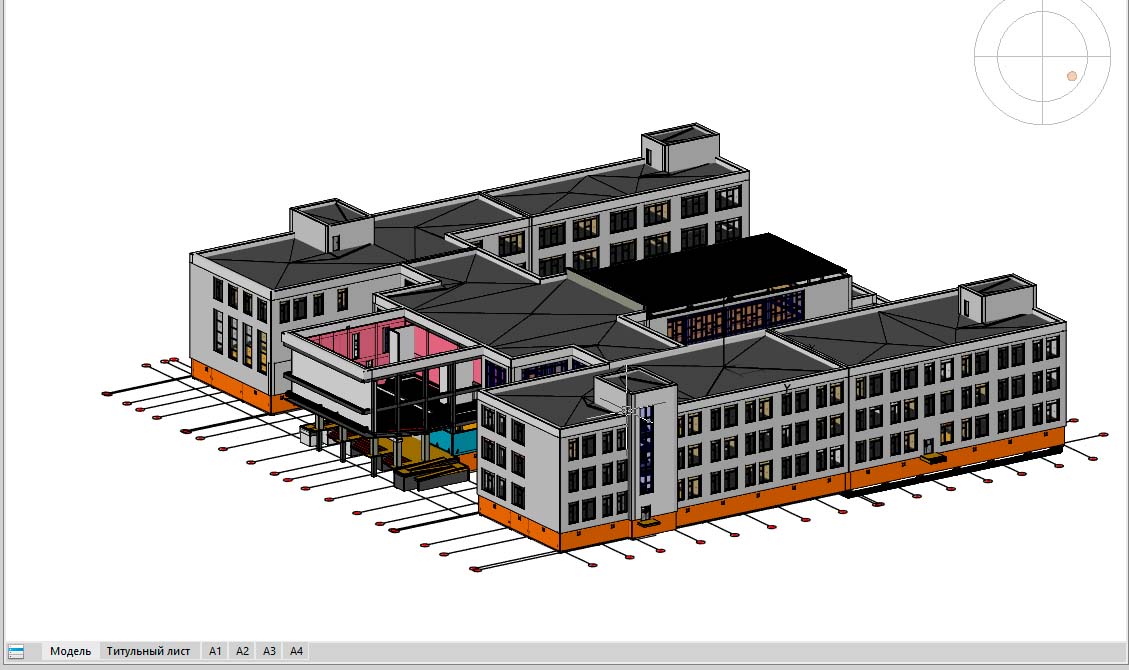Click the entrance steps below the glazed lobby
The height and width of the screenshot is (670, 1129).
tap(432, 470)
